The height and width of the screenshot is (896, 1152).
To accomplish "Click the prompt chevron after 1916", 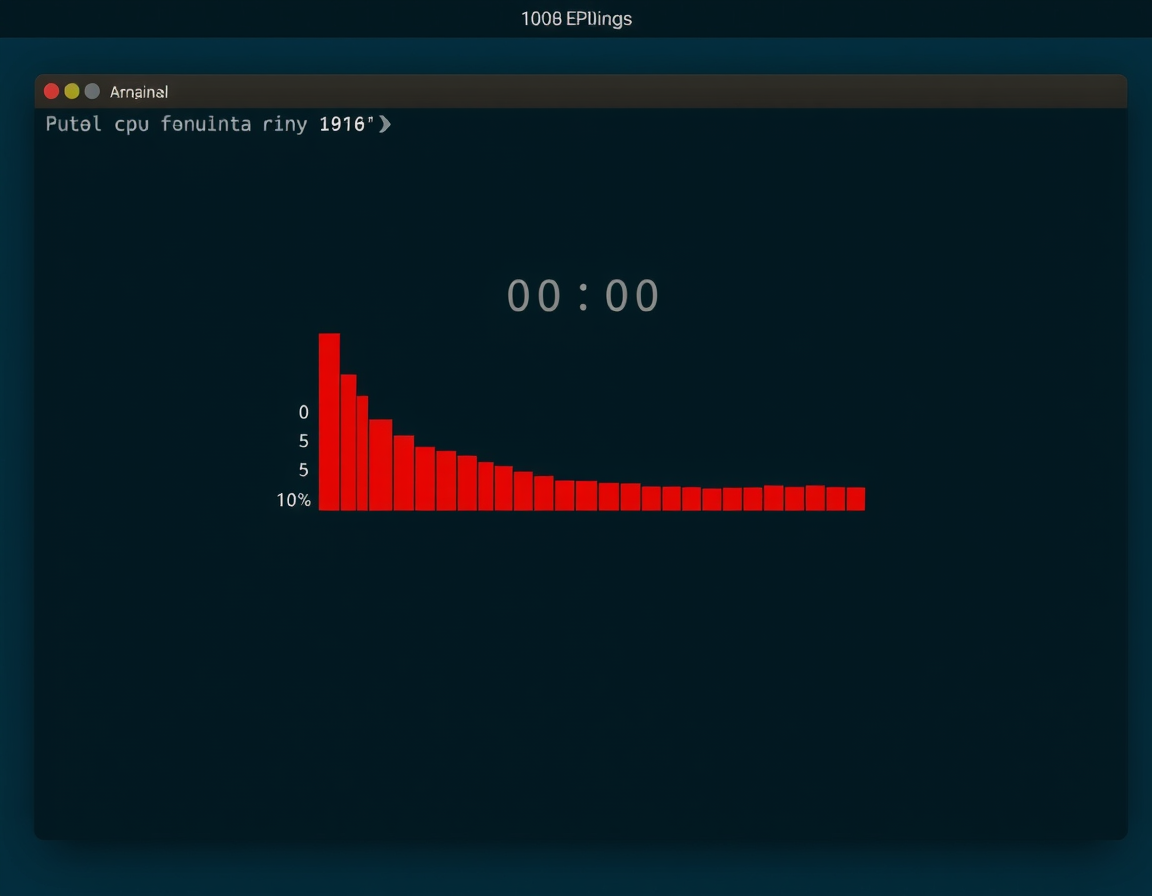I will 384,123.
